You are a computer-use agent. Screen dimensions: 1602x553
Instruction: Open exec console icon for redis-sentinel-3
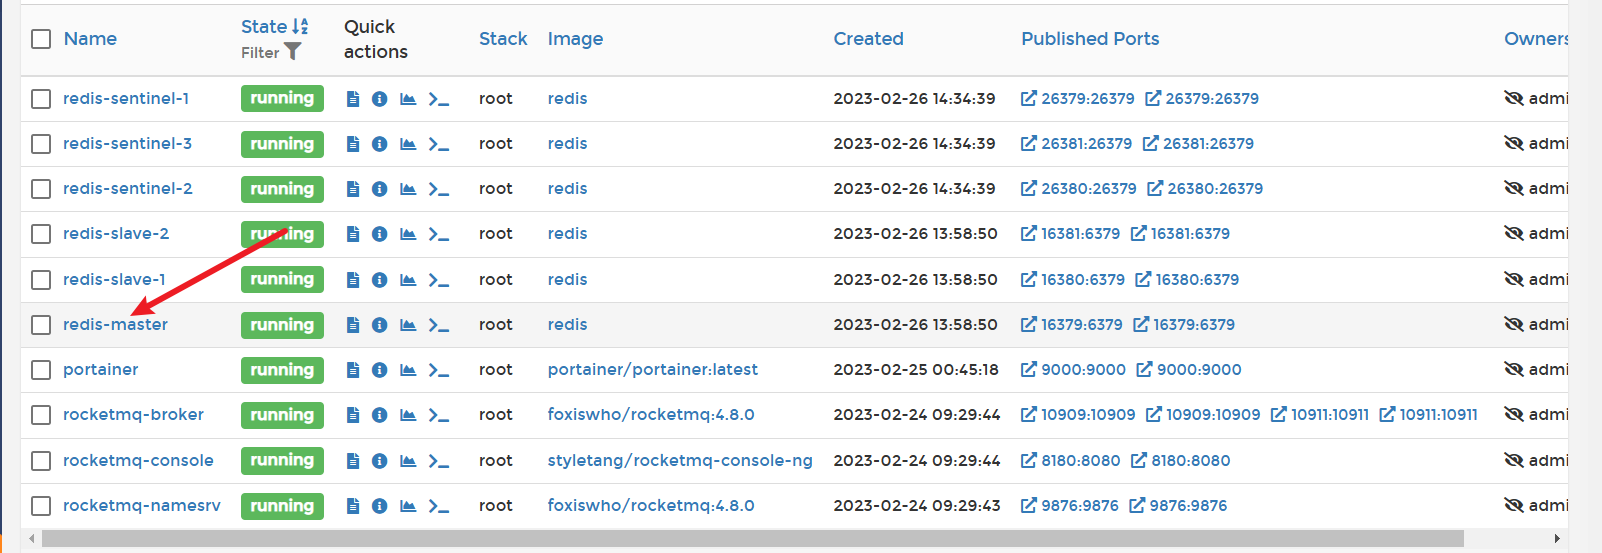(438, 144)
